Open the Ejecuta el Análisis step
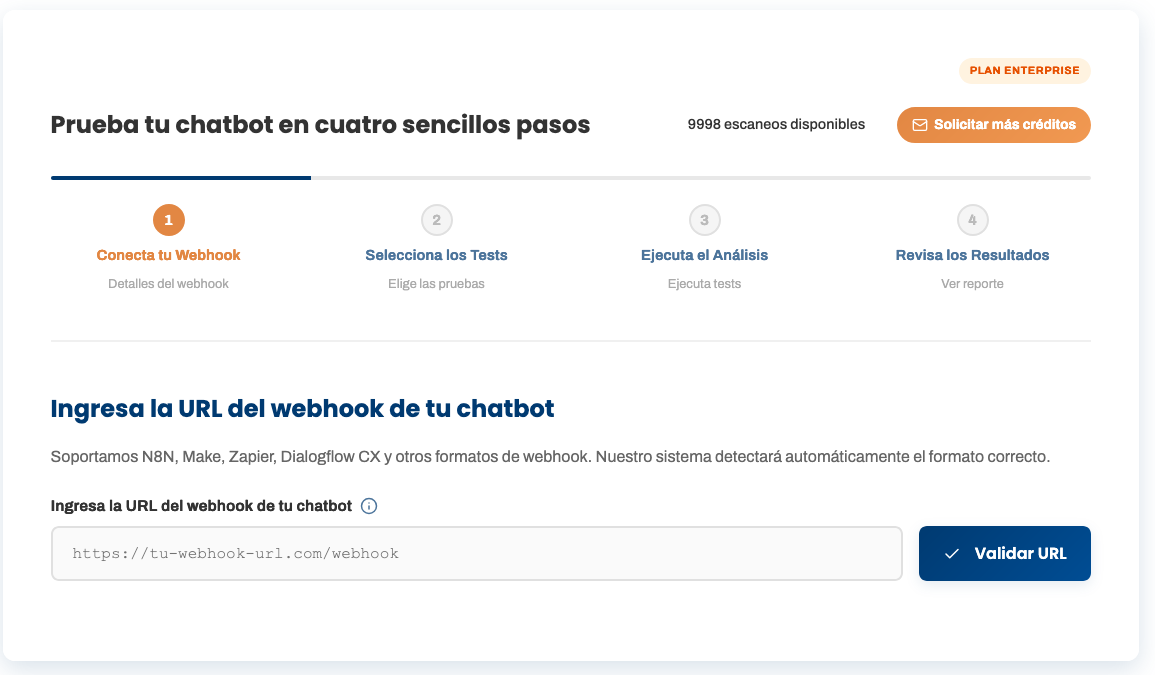Image resolution: width=1155 pixels, height=675 pixels. (704, 255)
